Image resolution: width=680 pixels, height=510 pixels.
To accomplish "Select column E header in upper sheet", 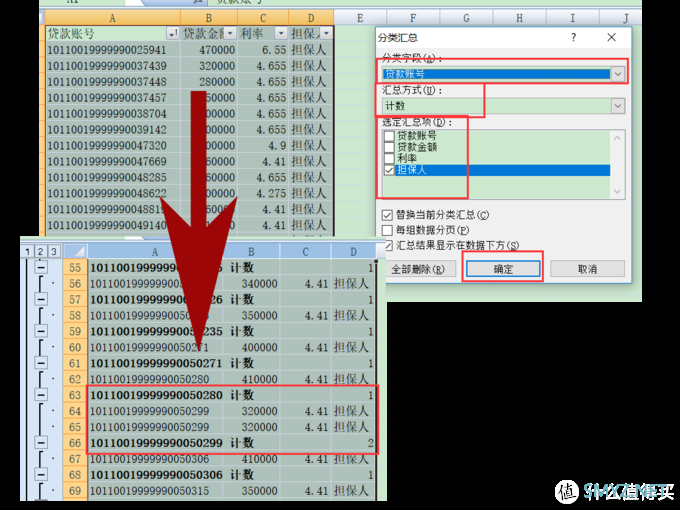I will coord(360,18).
